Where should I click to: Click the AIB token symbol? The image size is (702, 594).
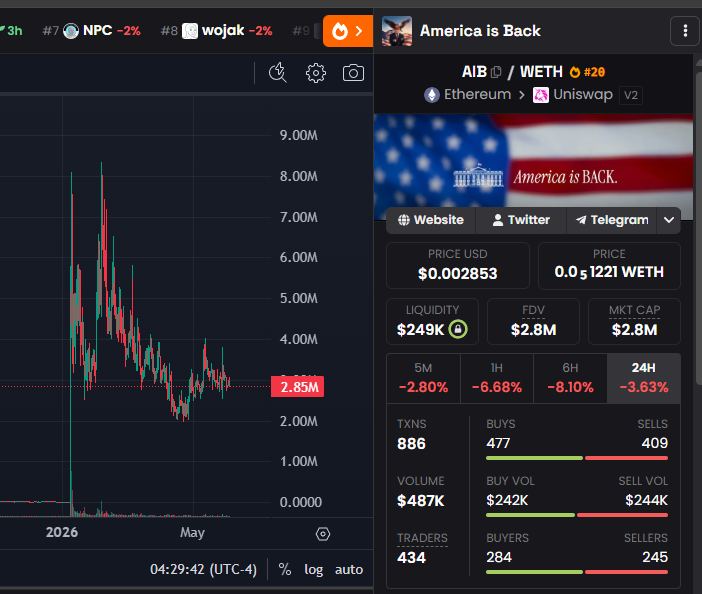click(x=474, y=72)
